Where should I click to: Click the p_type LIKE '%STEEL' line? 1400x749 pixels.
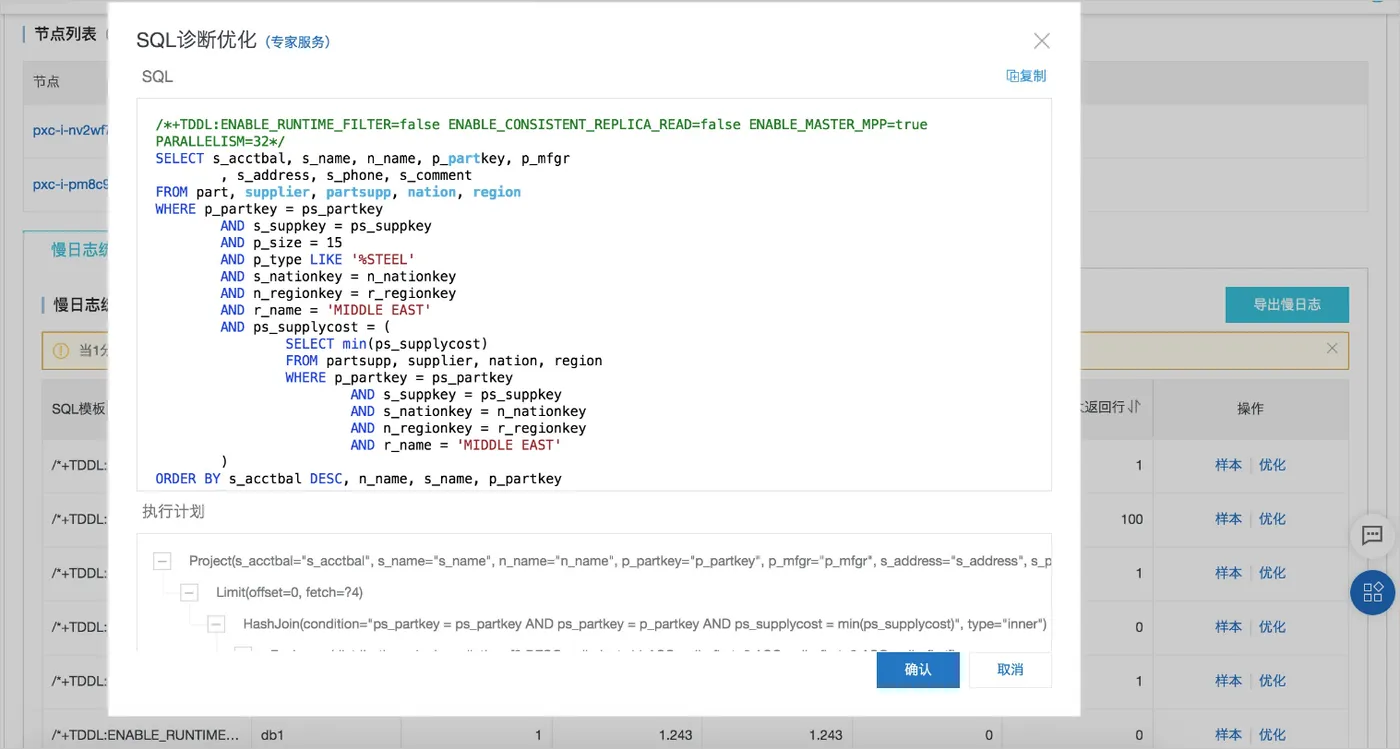318,259
